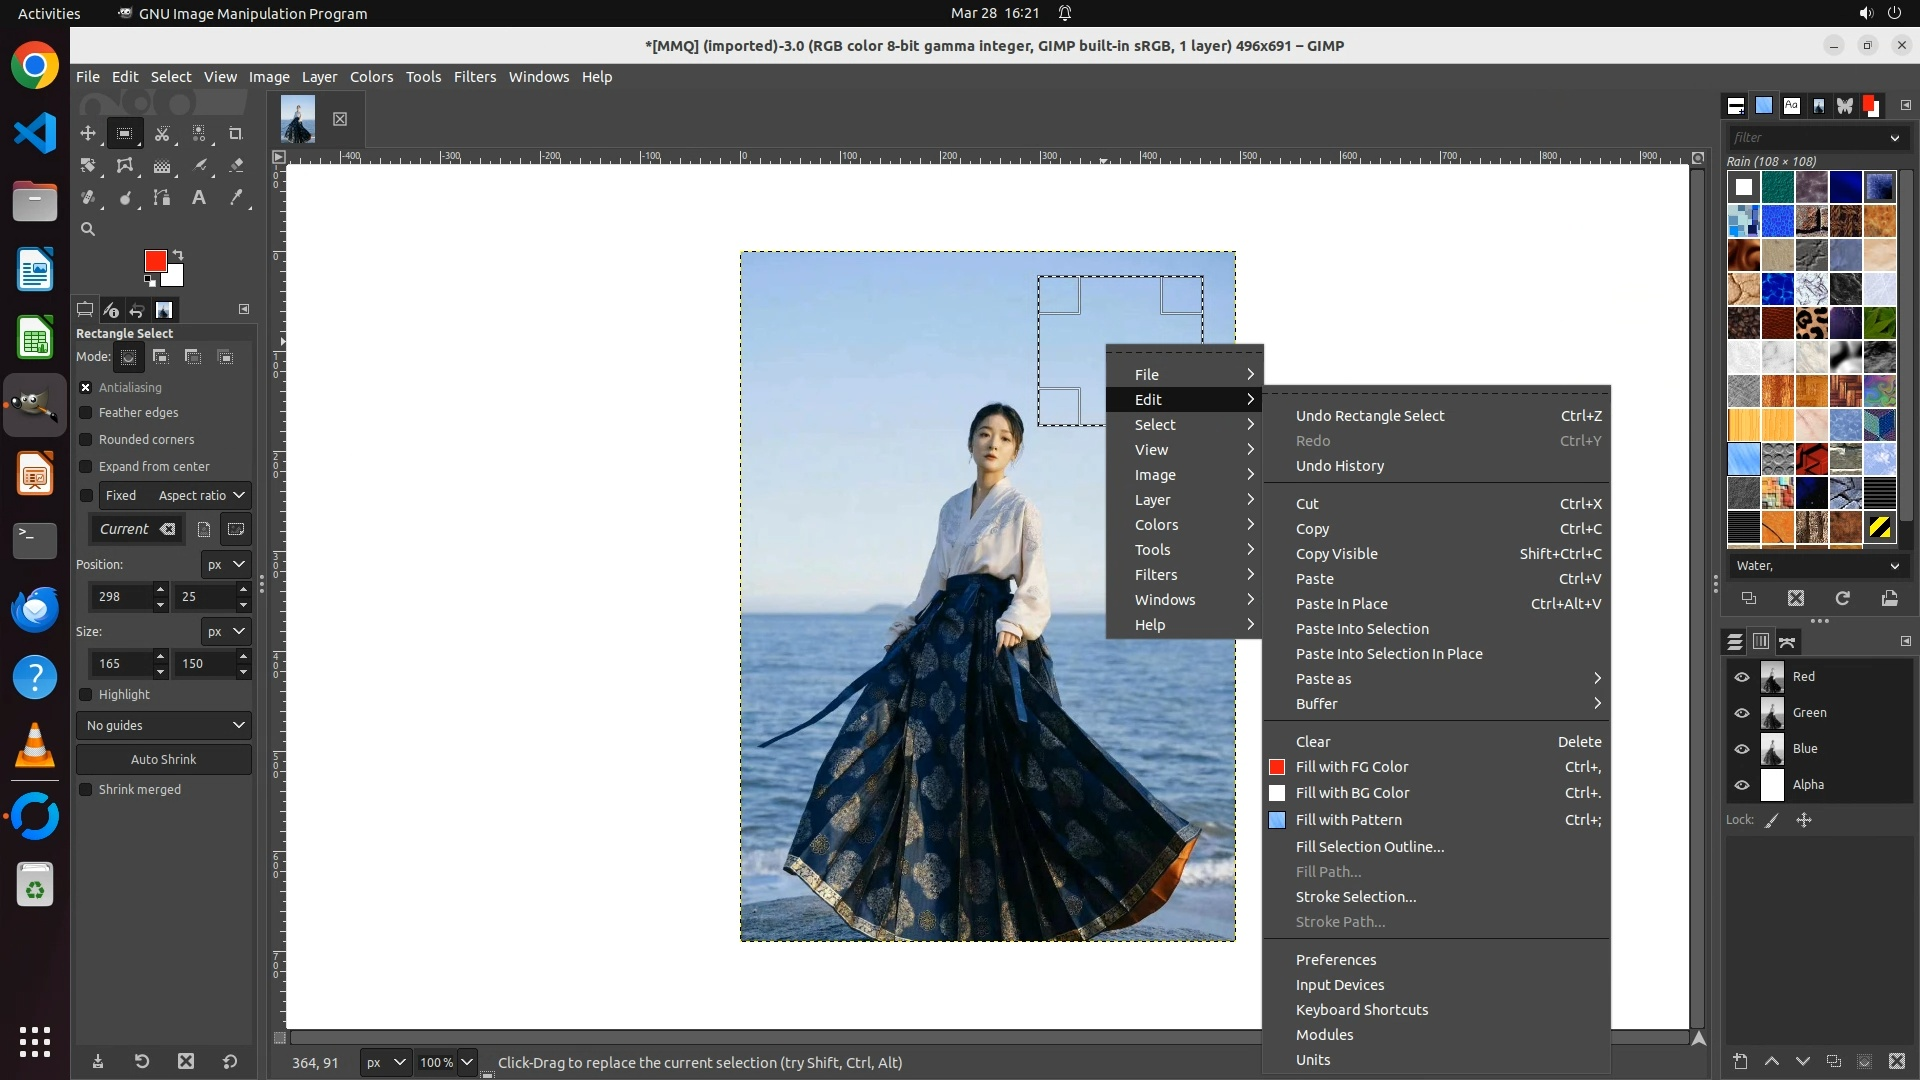1920x1080 pixels.
Task: Select the Text tool
Action: pos(199,198)
